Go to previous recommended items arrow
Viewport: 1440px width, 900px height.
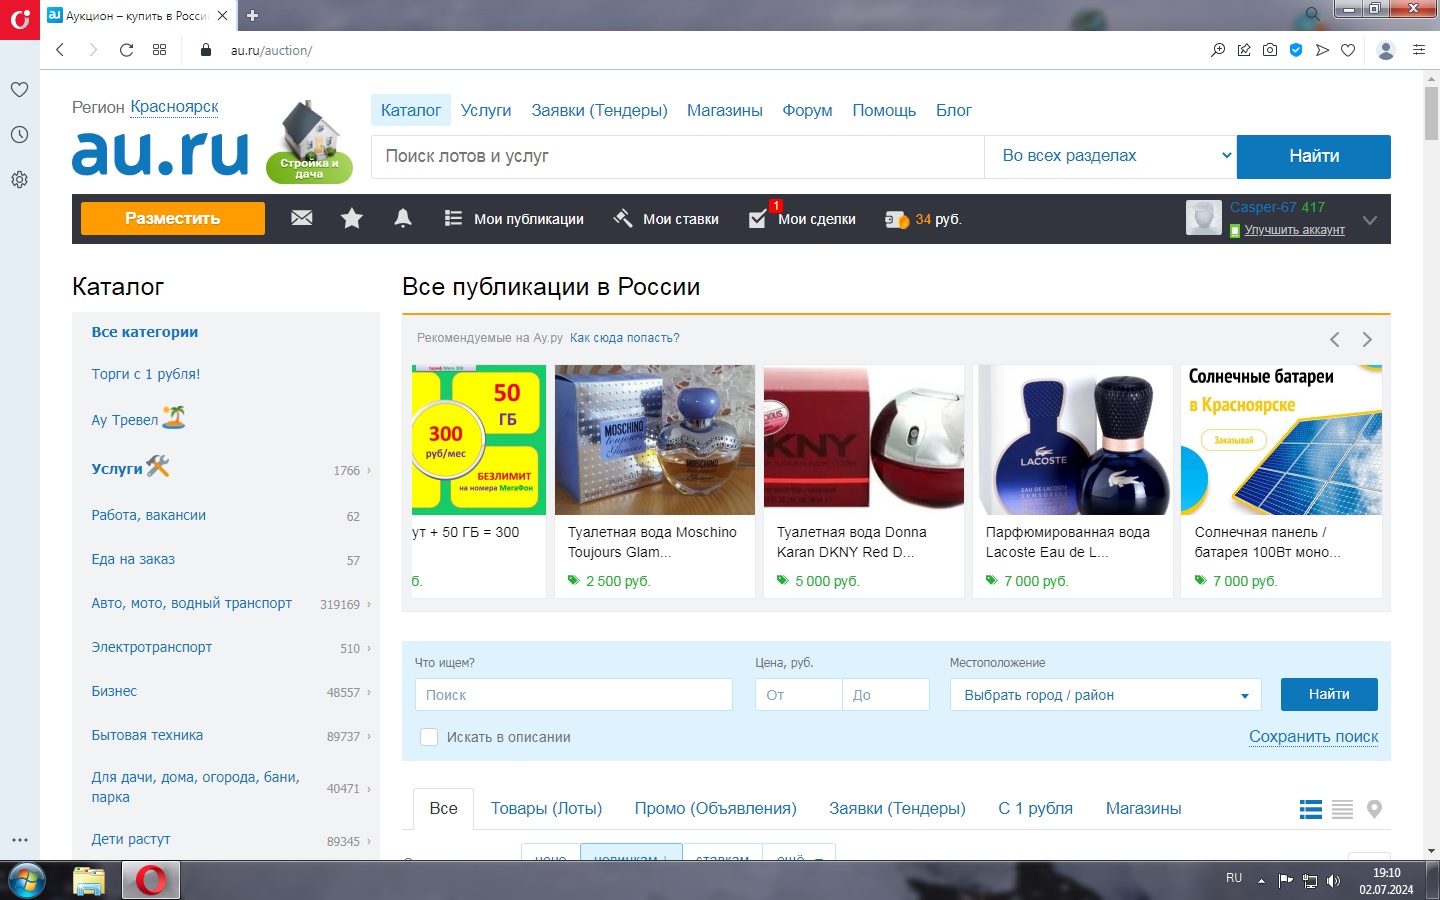[x=1334, y=339]
